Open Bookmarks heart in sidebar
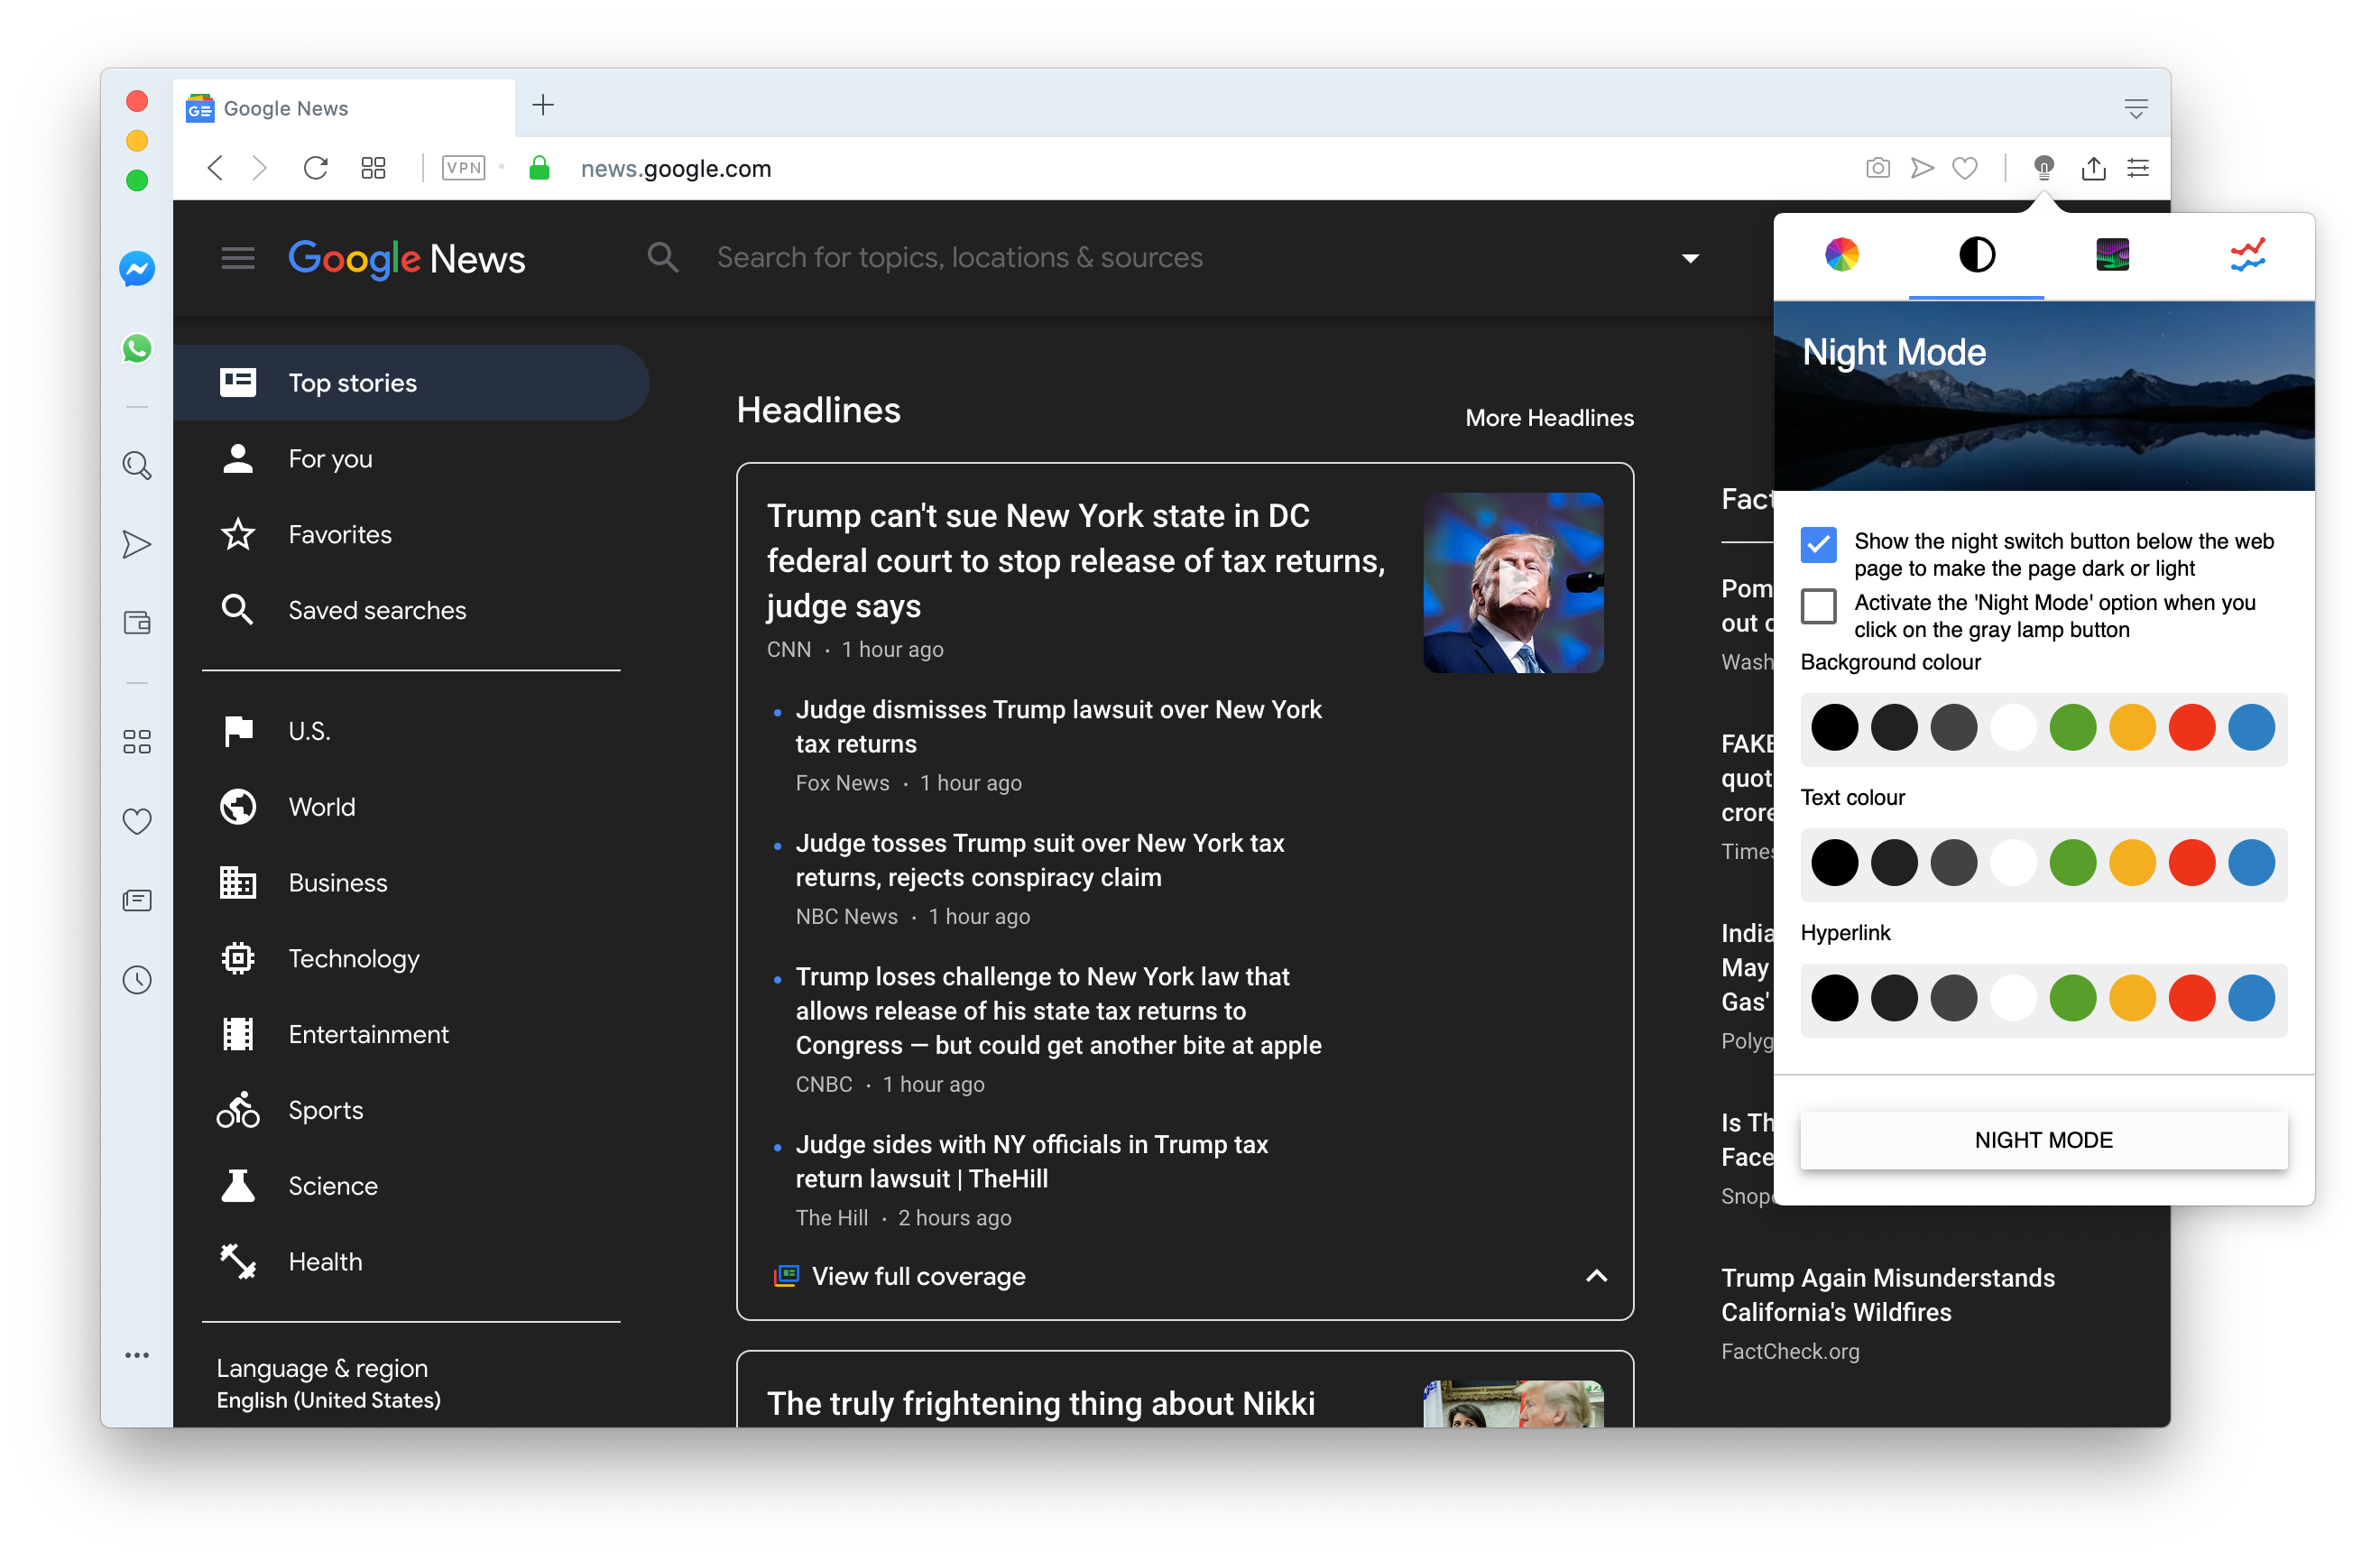 [x=137, y=821]
